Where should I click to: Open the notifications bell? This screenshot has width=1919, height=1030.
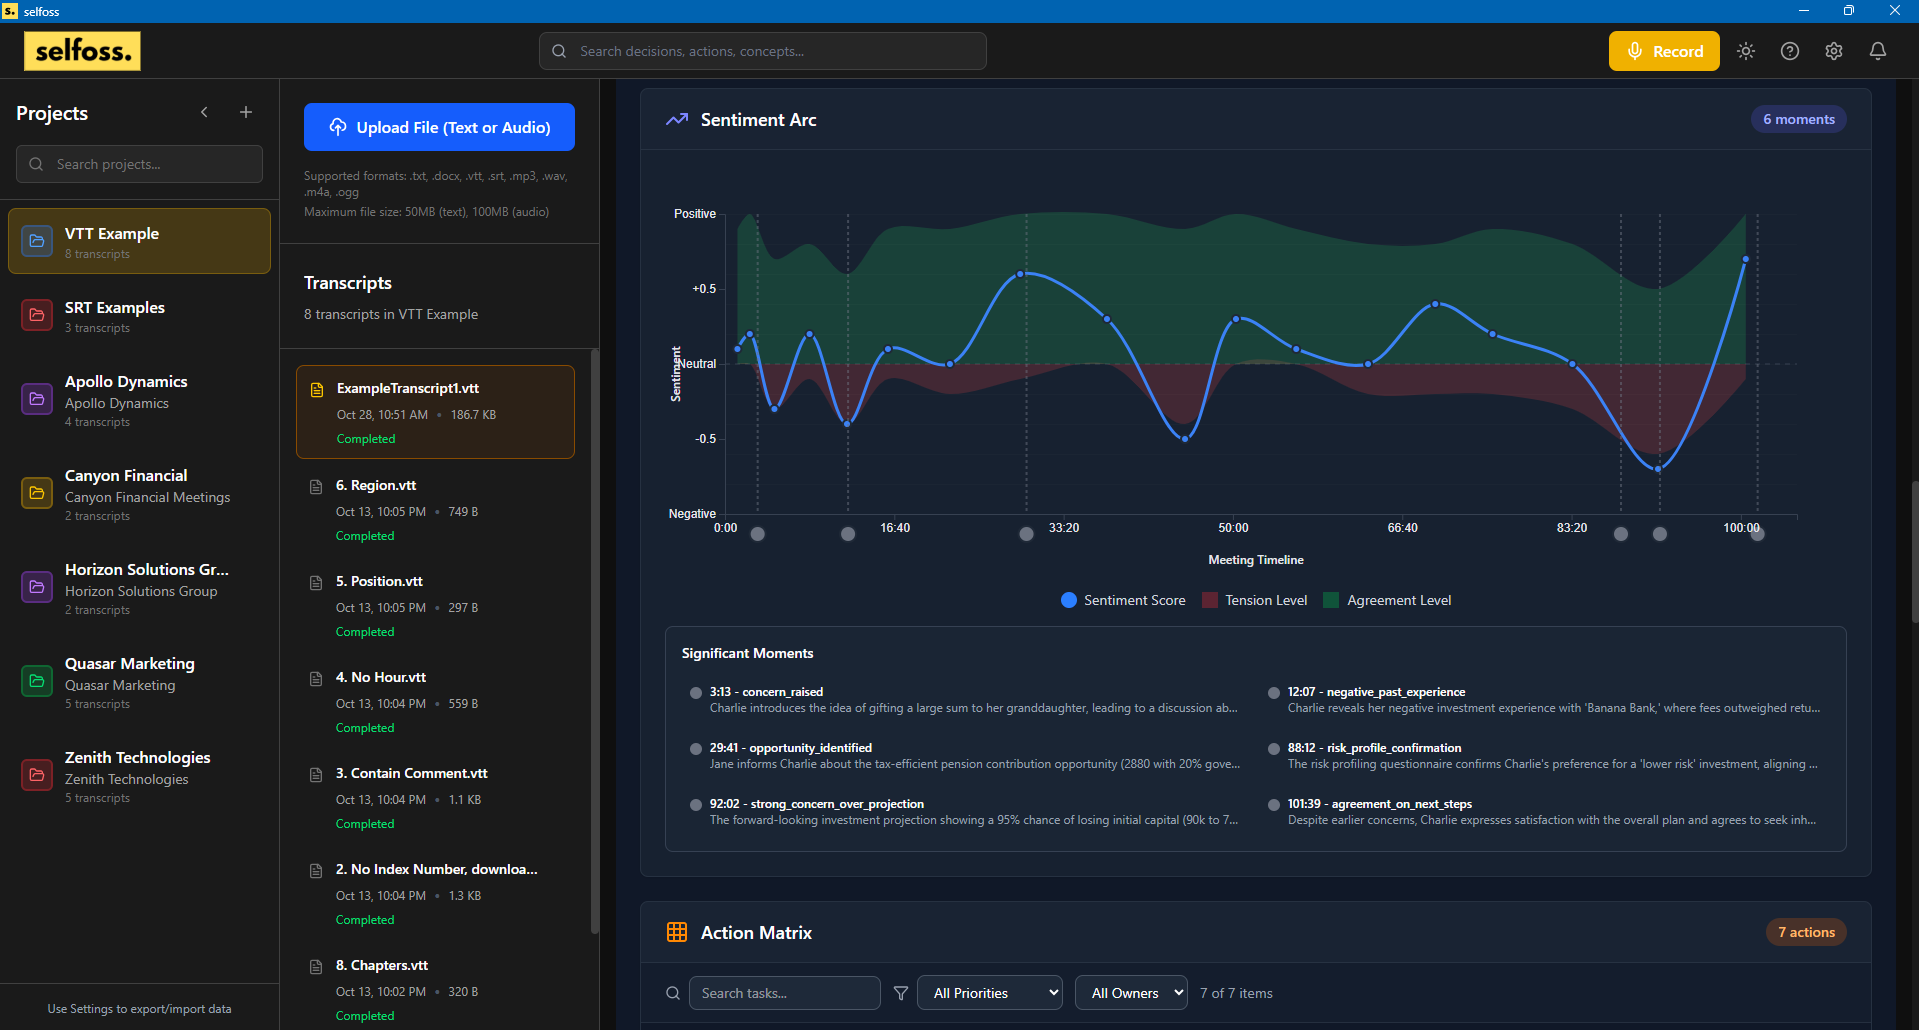tap(1878, 51)
